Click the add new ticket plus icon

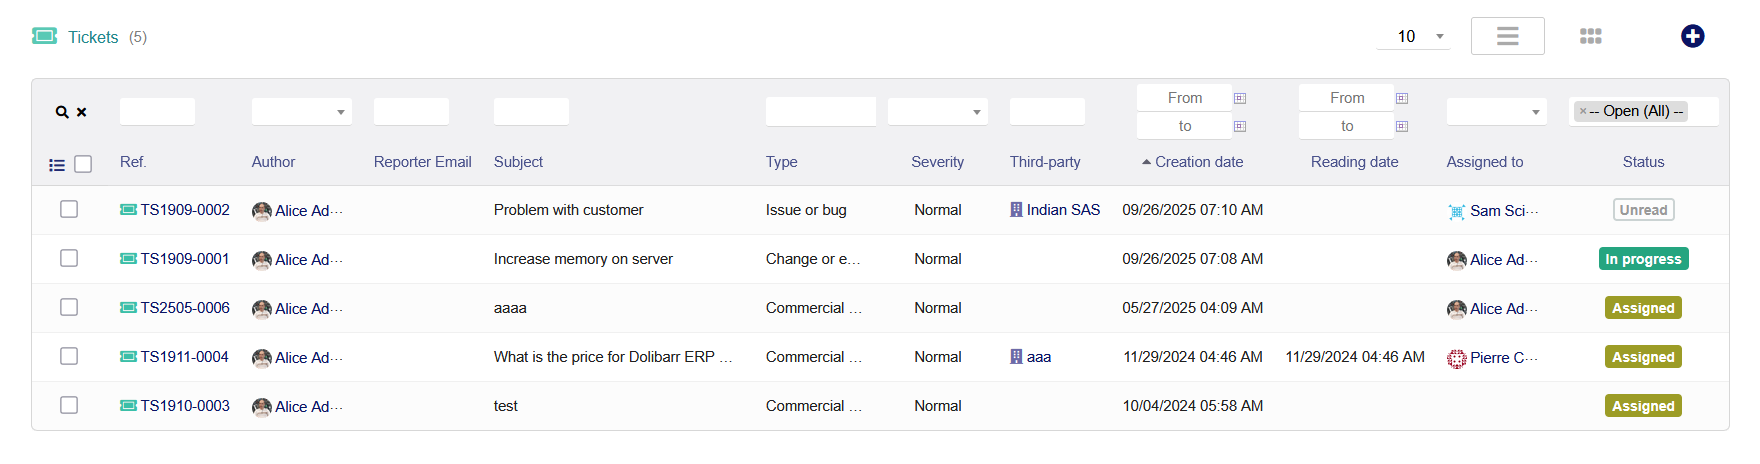point(1692,36)
